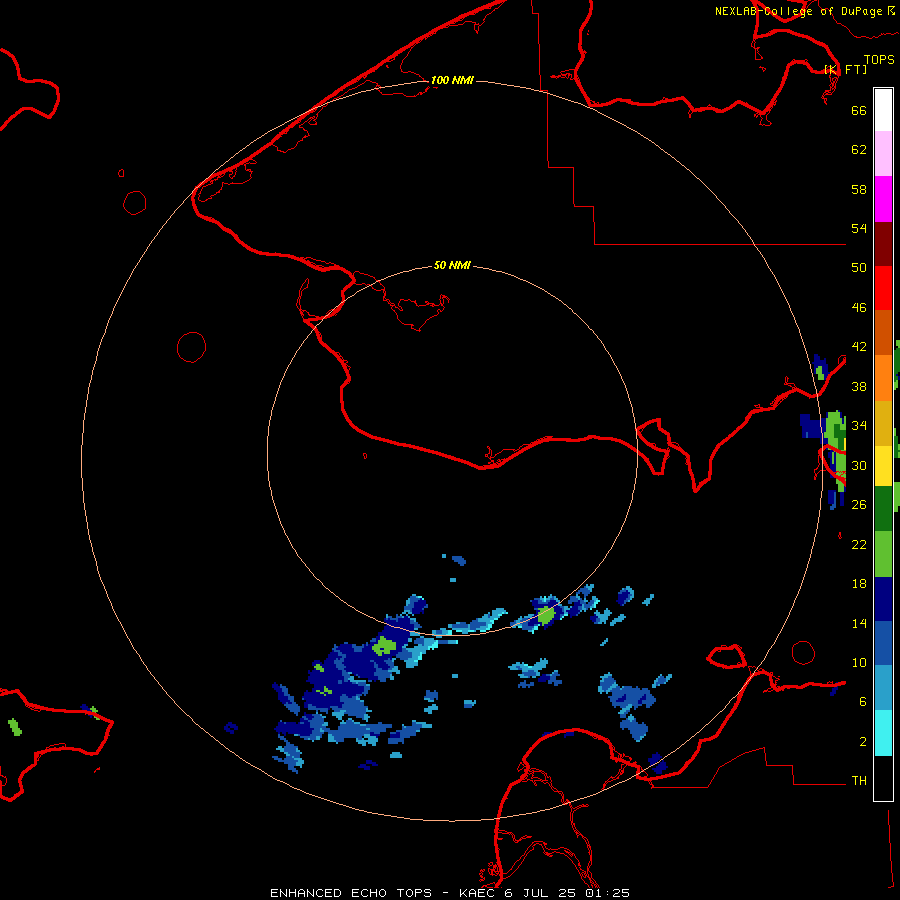Click the [K FT] units label
The height and width of the screenshot is (900, 900).
tap(845, 69)
